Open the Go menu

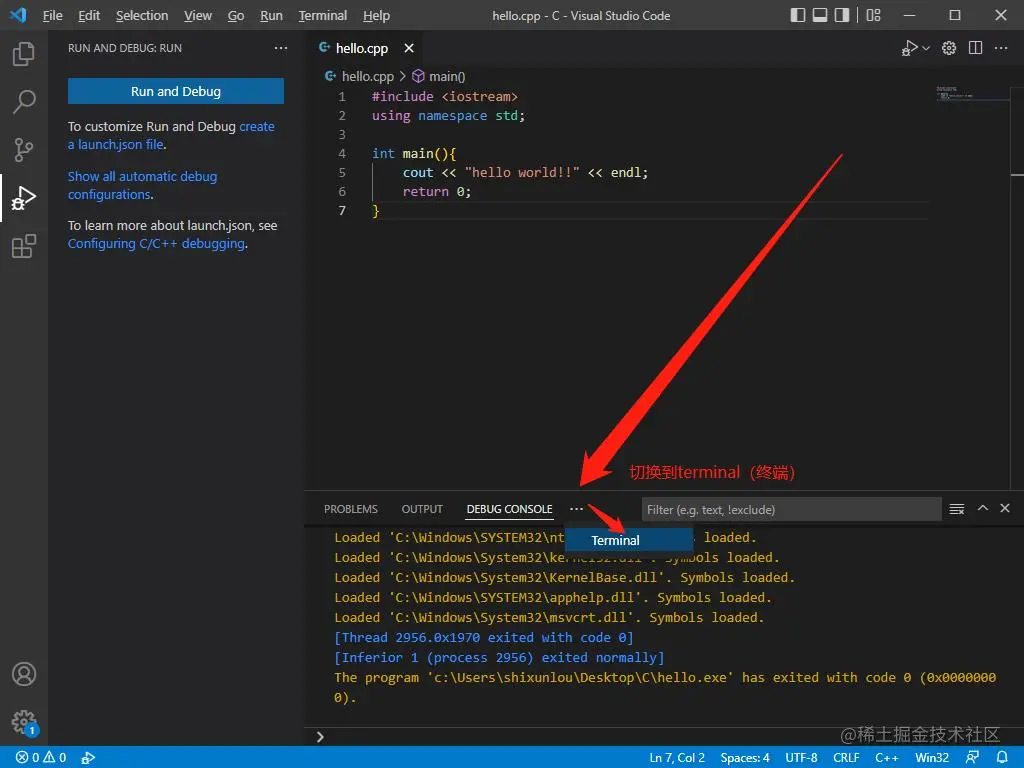point(236,15)
